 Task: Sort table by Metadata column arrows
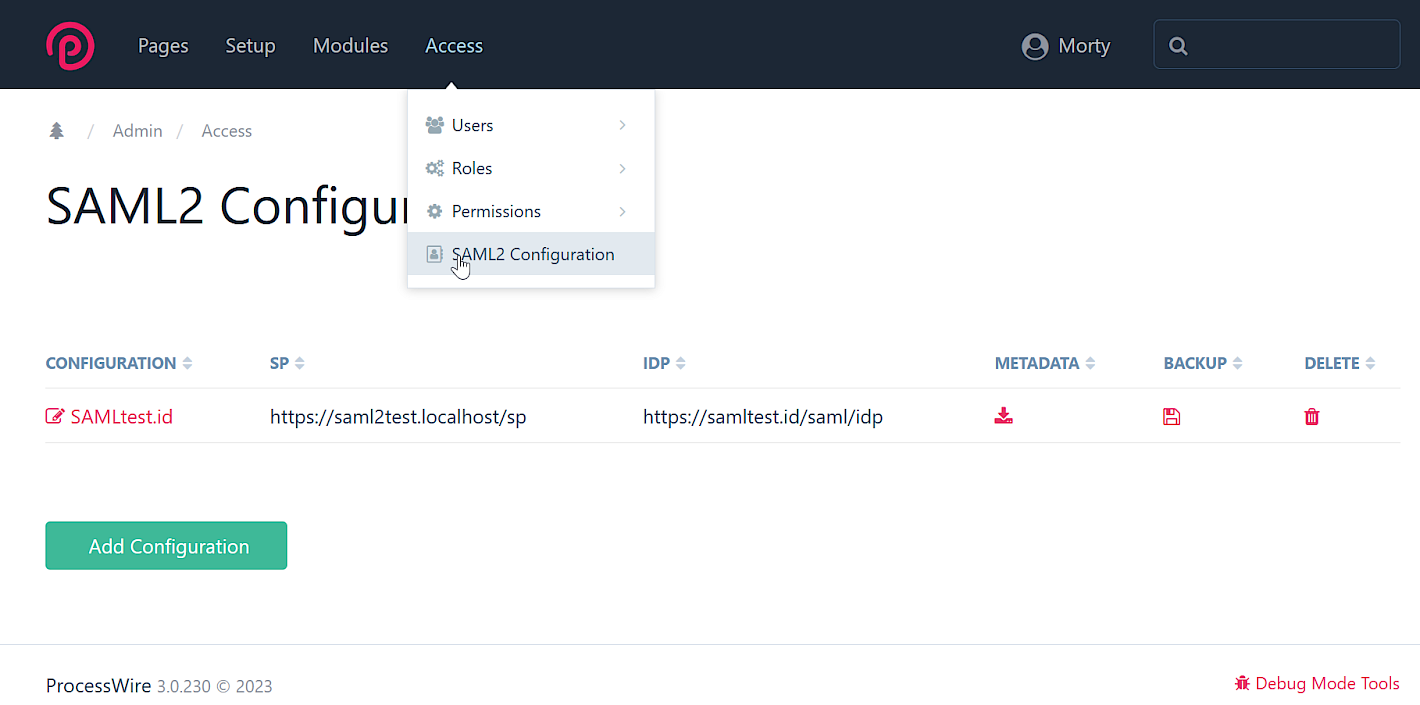(x=1090, y=363)
